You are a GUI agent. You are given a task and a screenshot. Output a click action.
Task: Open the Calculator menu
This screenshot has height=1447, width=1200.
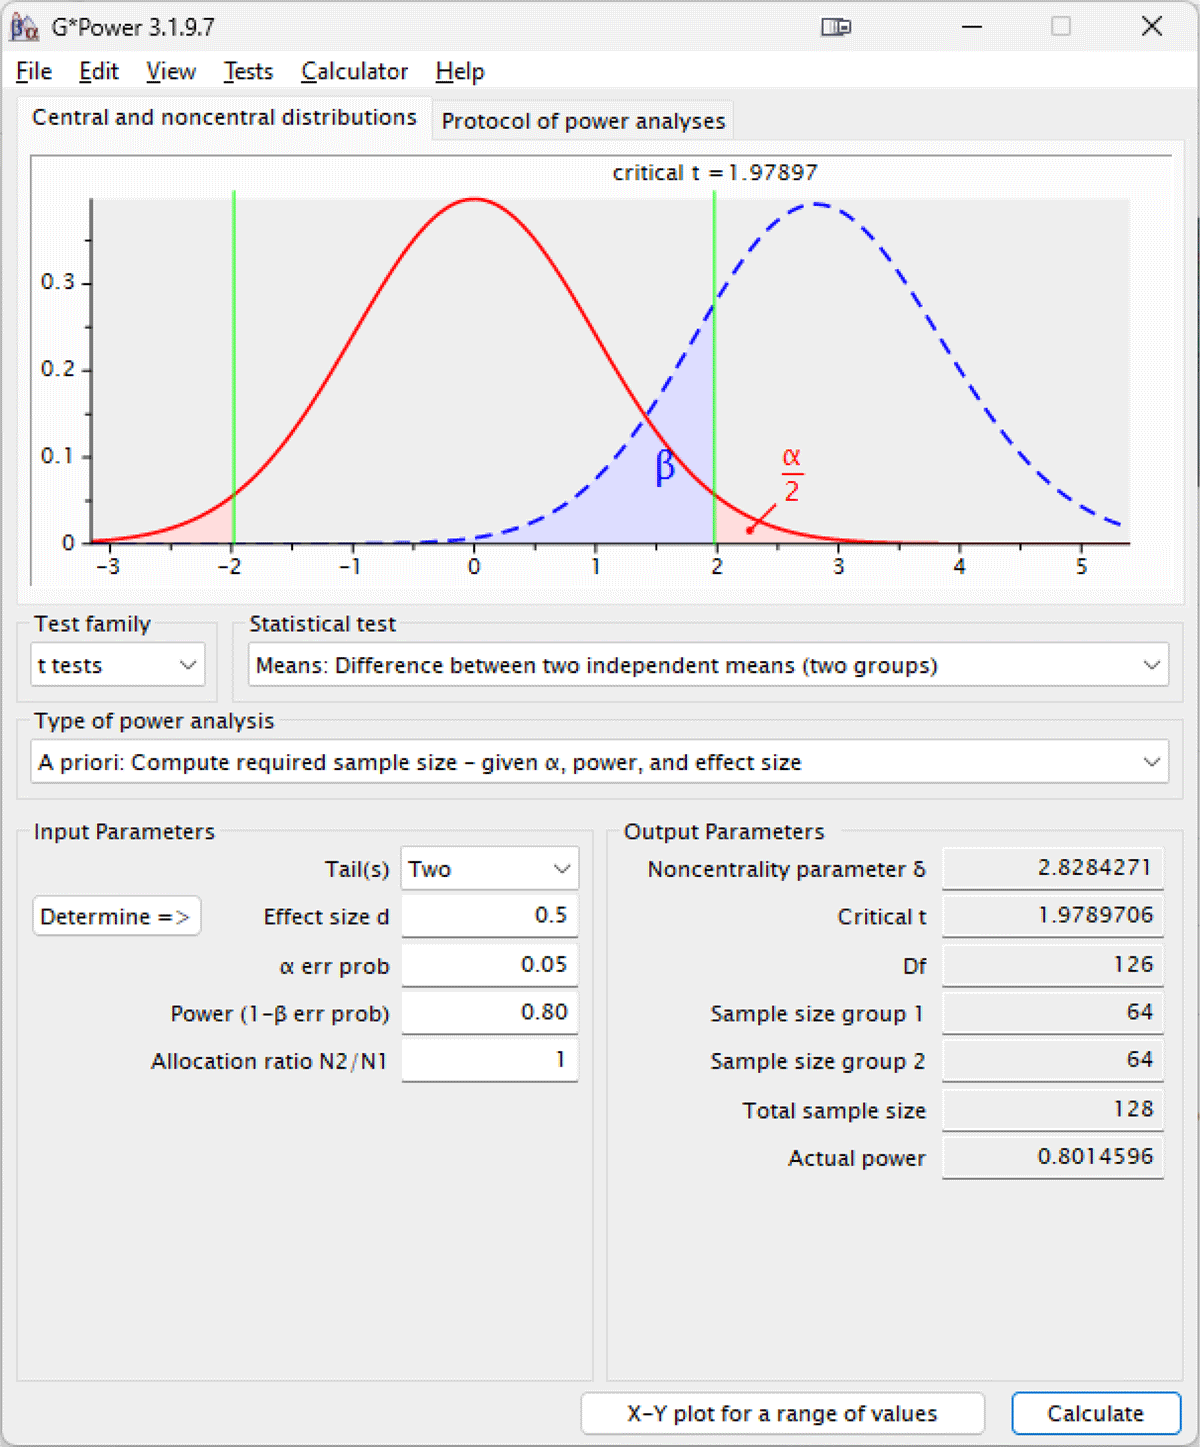click(x=354, y=72)
